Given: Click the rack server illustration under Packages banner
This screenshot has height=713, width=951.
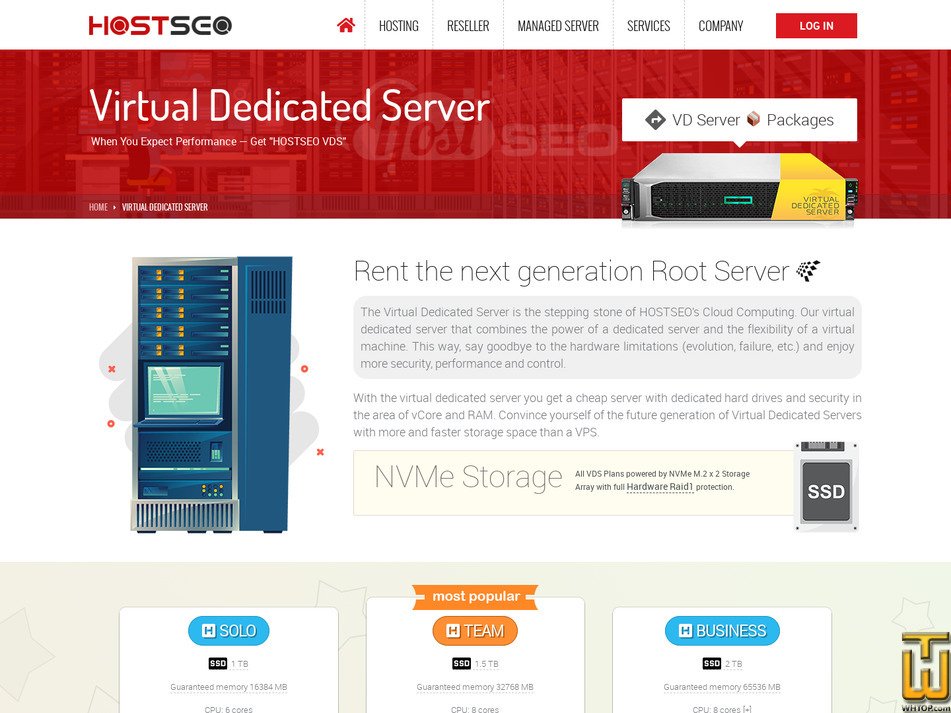Looking at the screenshot, I should 738,188.
